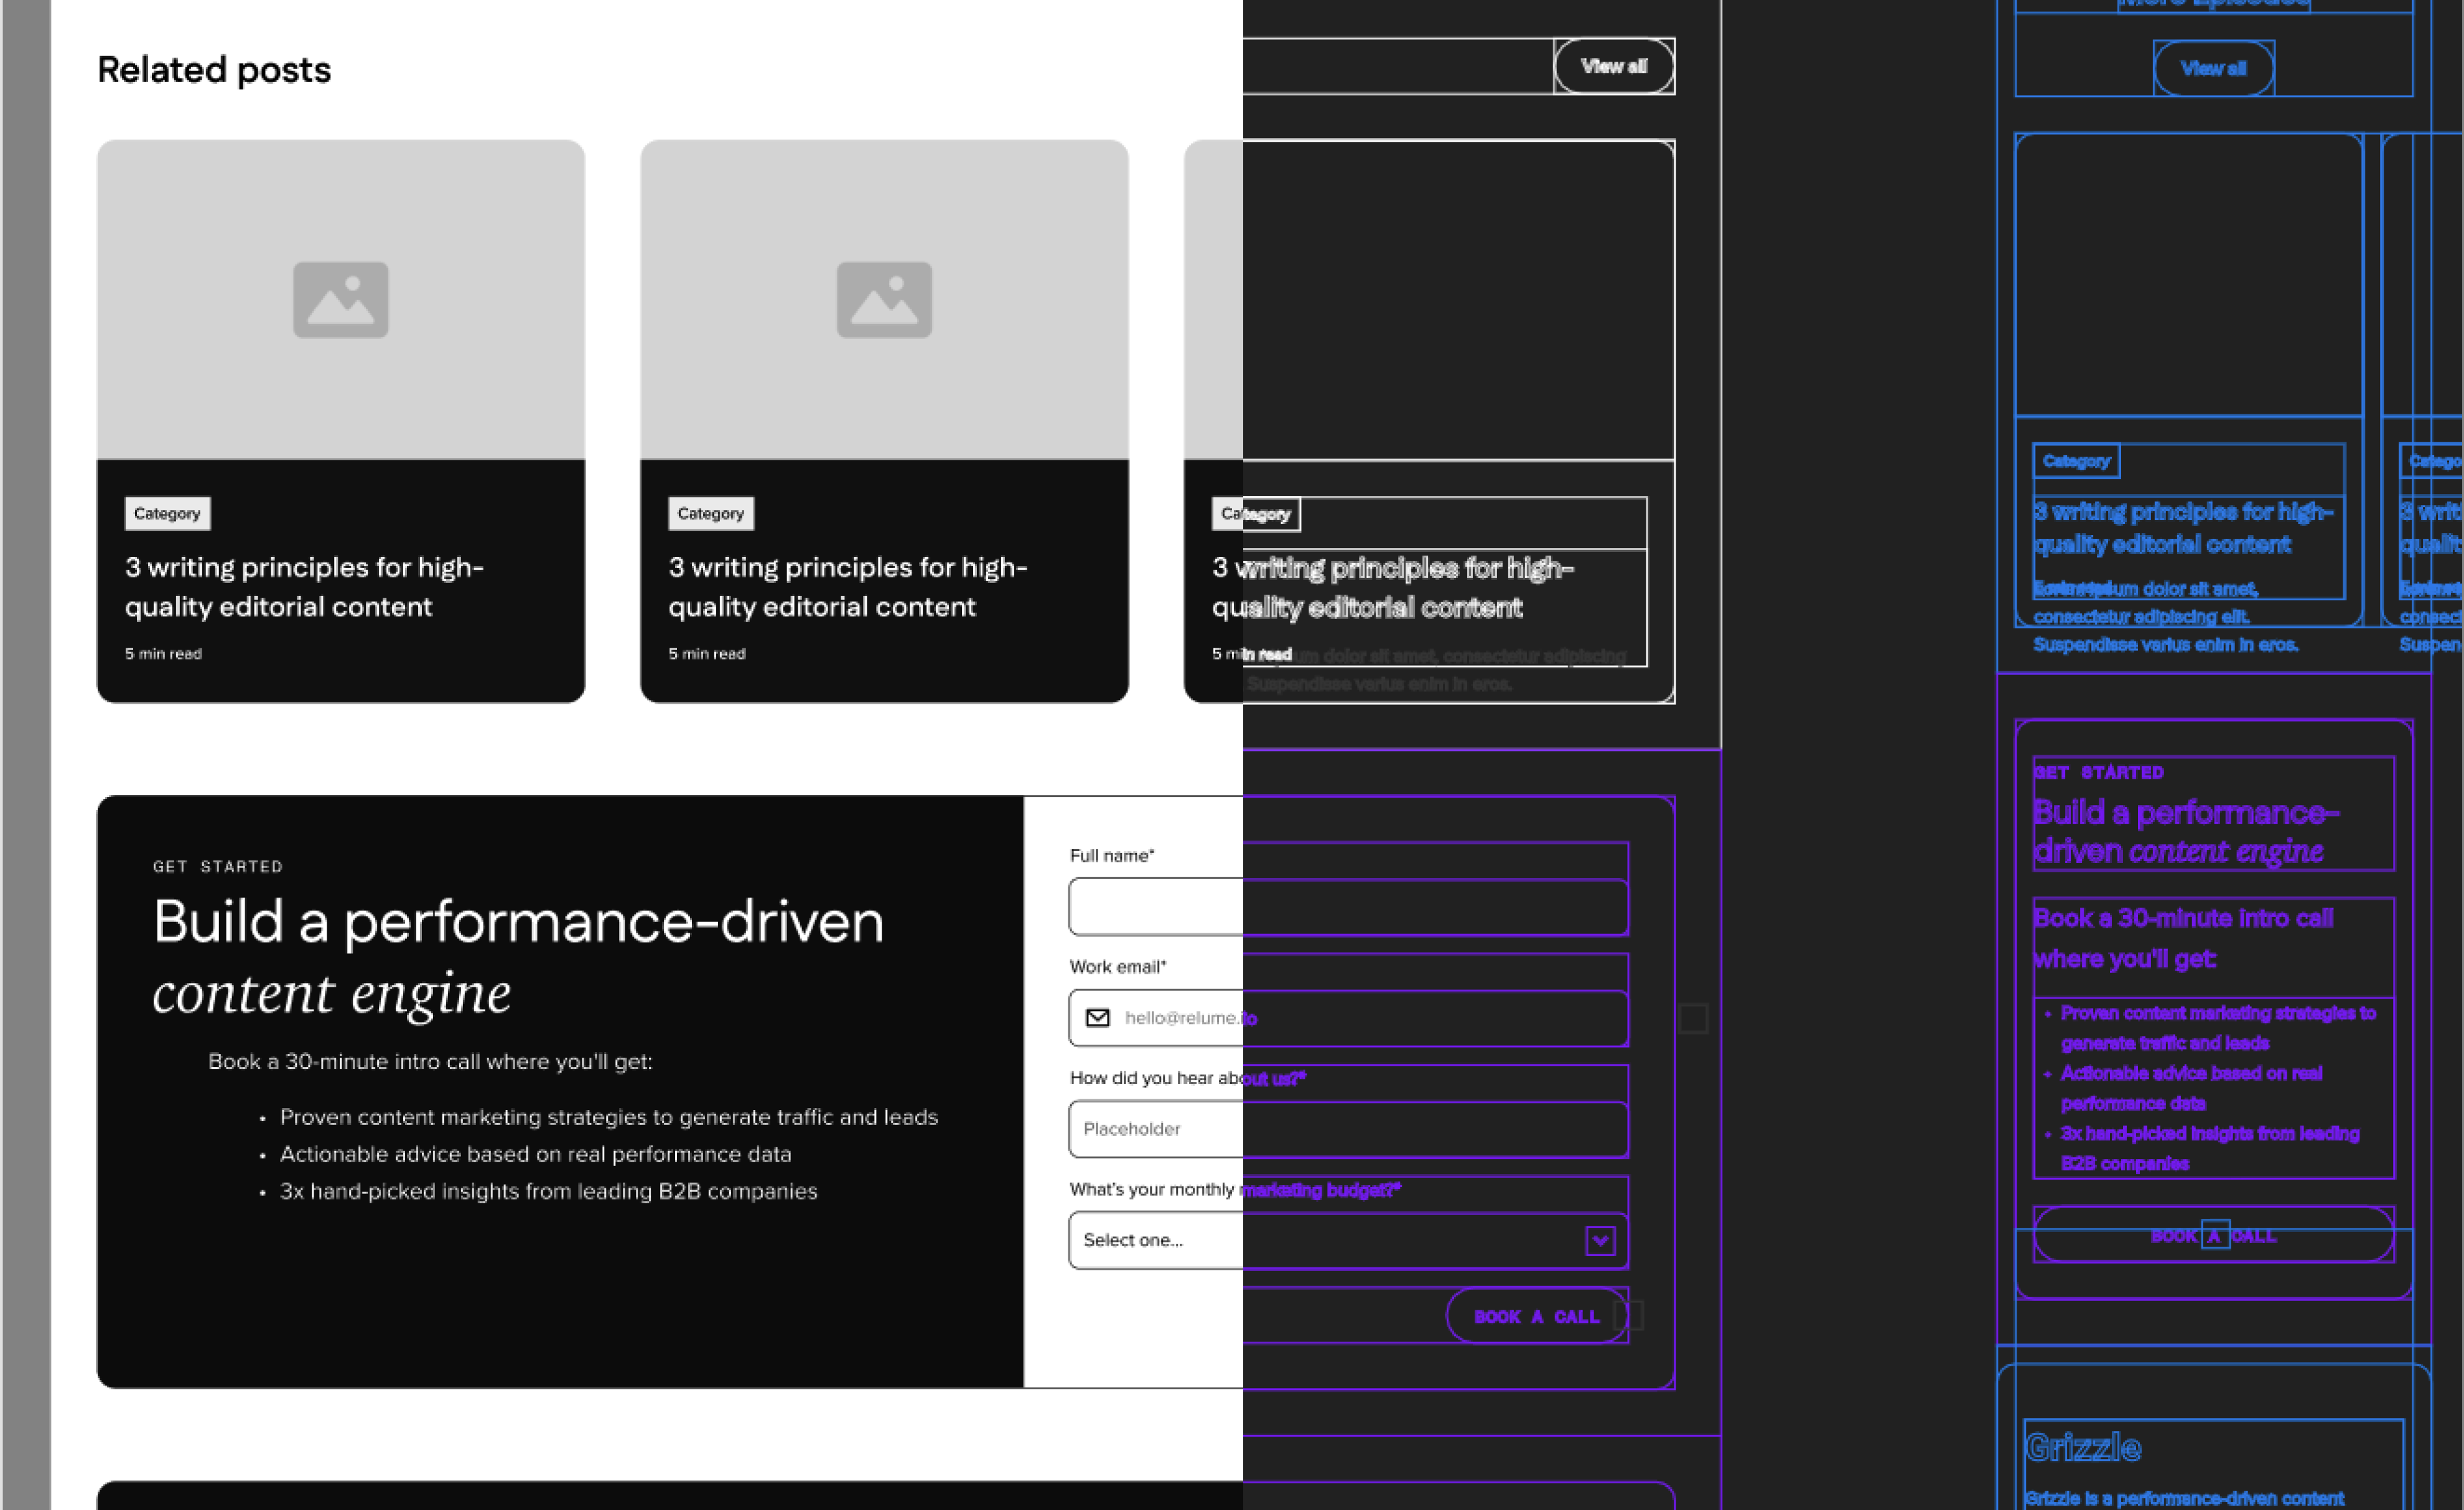Select the desktop bullet "Actionable advice based on real performance data"
2464x1510 pixels.
click(x=535, y=1154)
